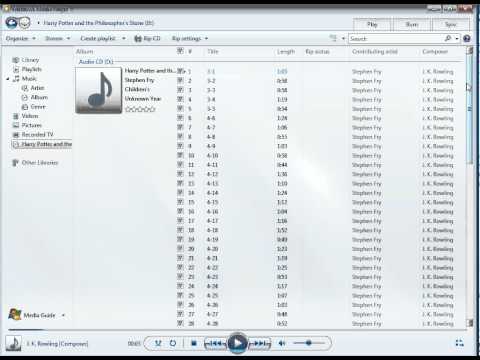This screenshot has width=480, height=360.
Task: Uncheck track 25 rip checkbox
Action: pyautogui.click(x=180, y=295)
